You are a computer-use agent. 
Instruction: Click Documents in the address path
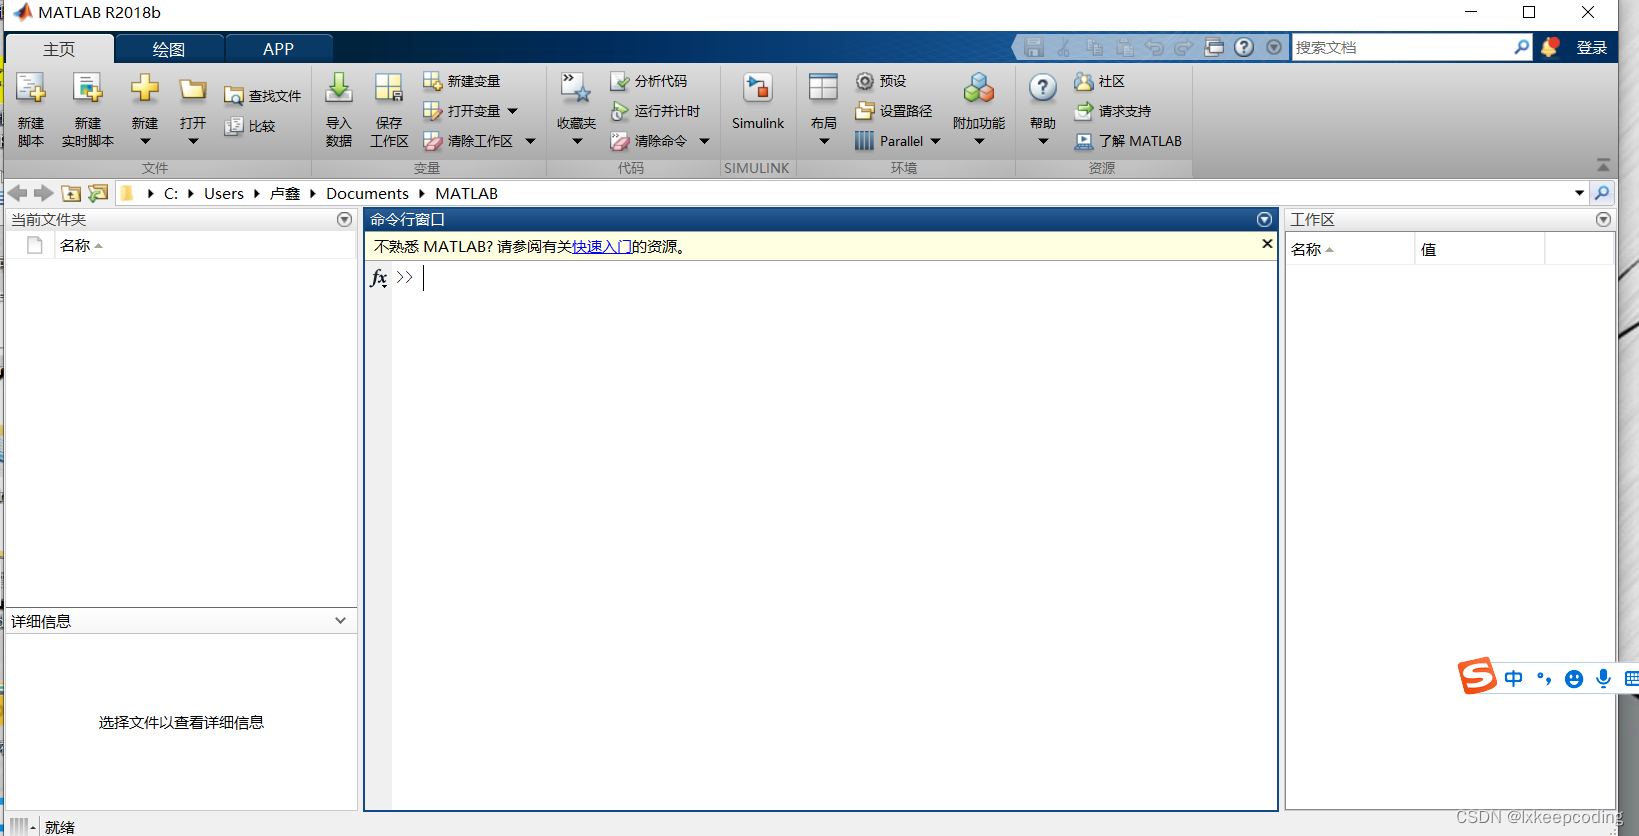click(367, 193)
